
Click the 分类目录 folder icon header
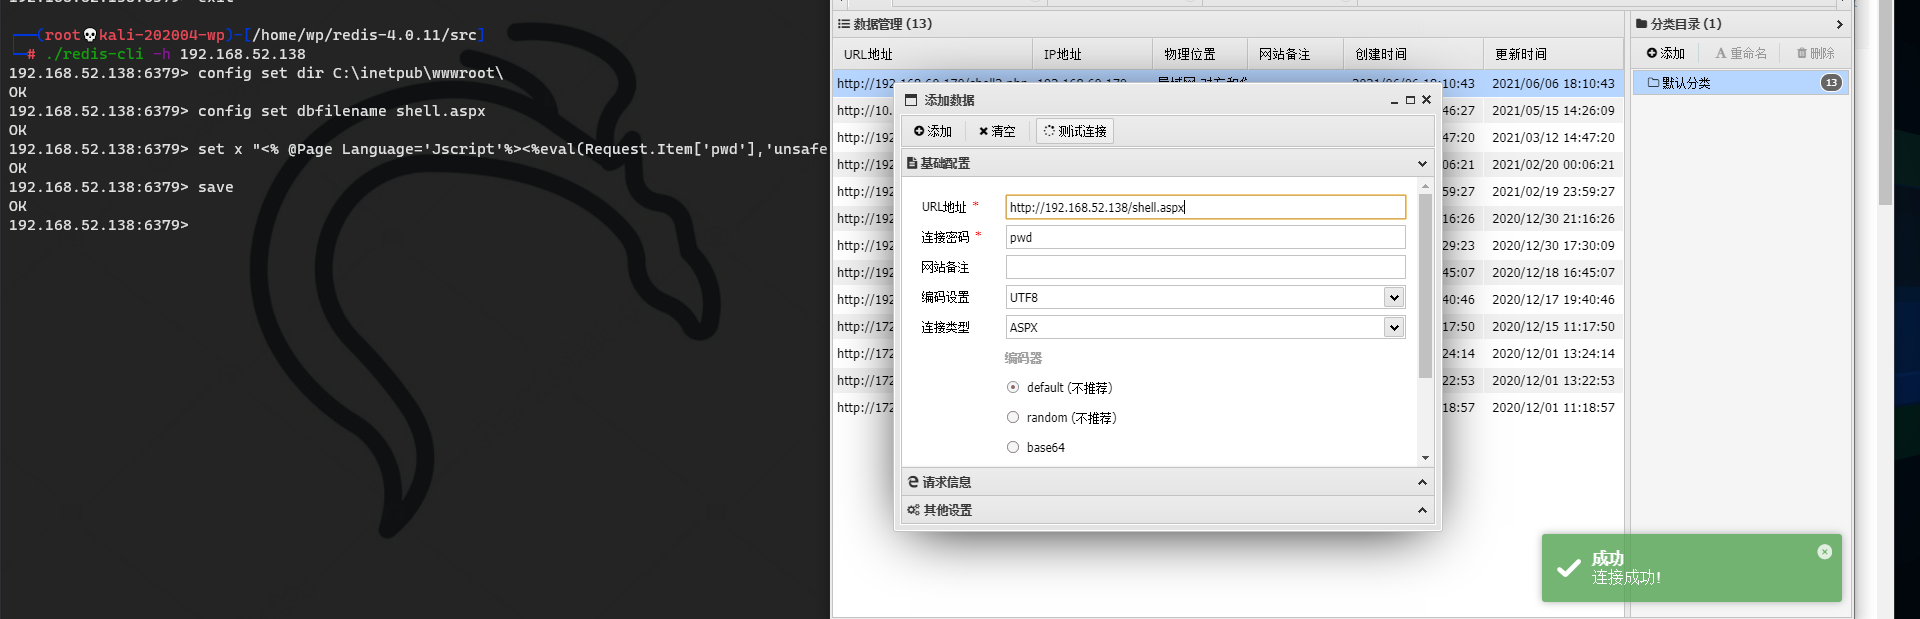click(1641, 24)
